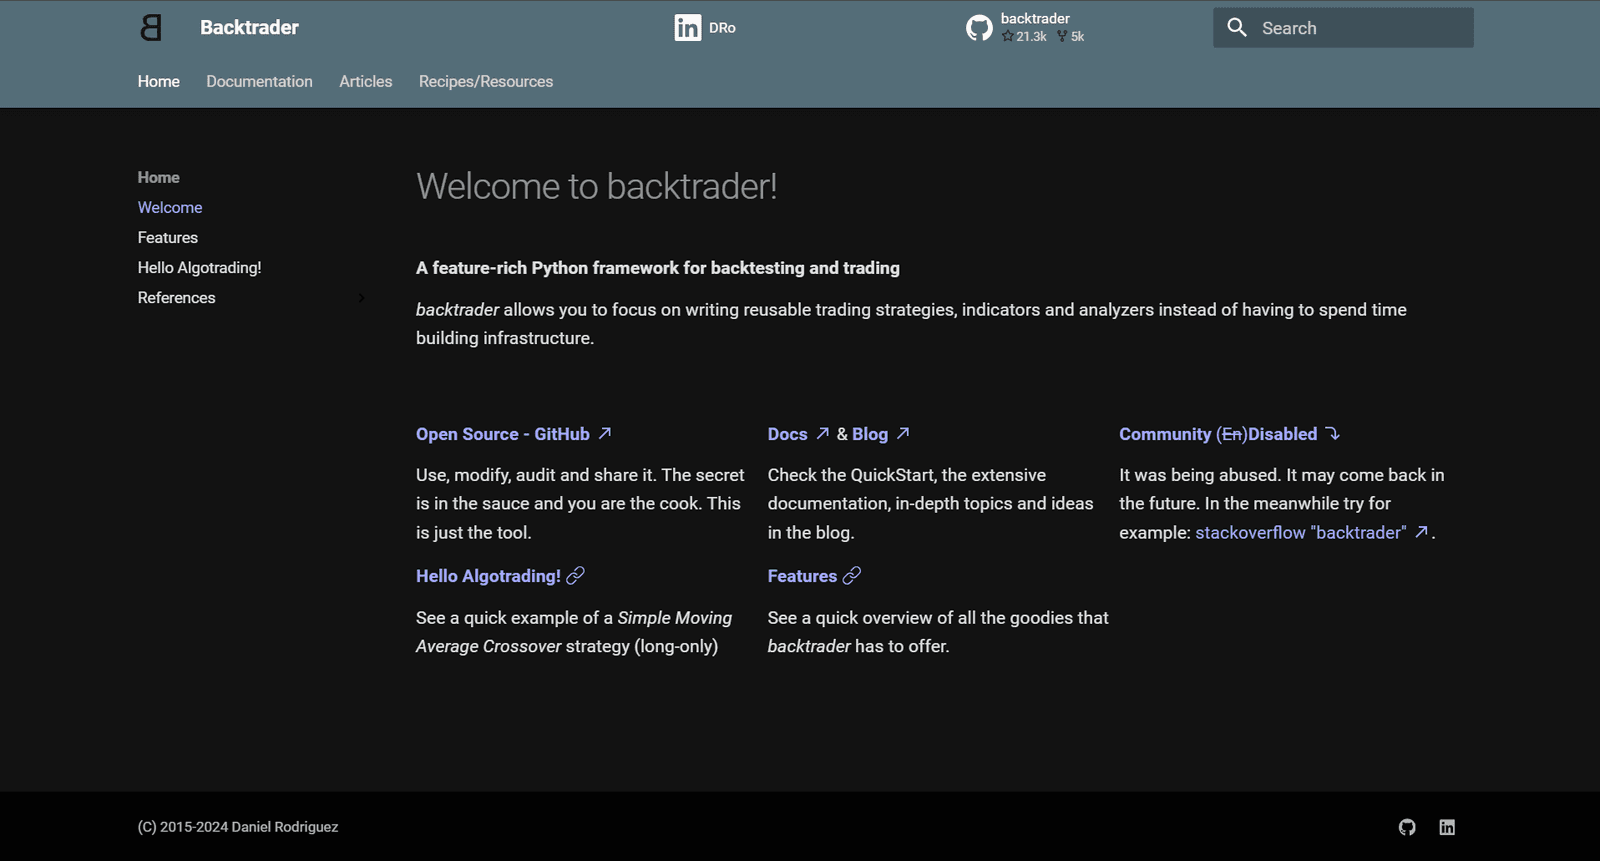Click the Backtrader logo icon in header
Image resolution: width=1600 pixels, height=861 pixels.
click(151, 27)
